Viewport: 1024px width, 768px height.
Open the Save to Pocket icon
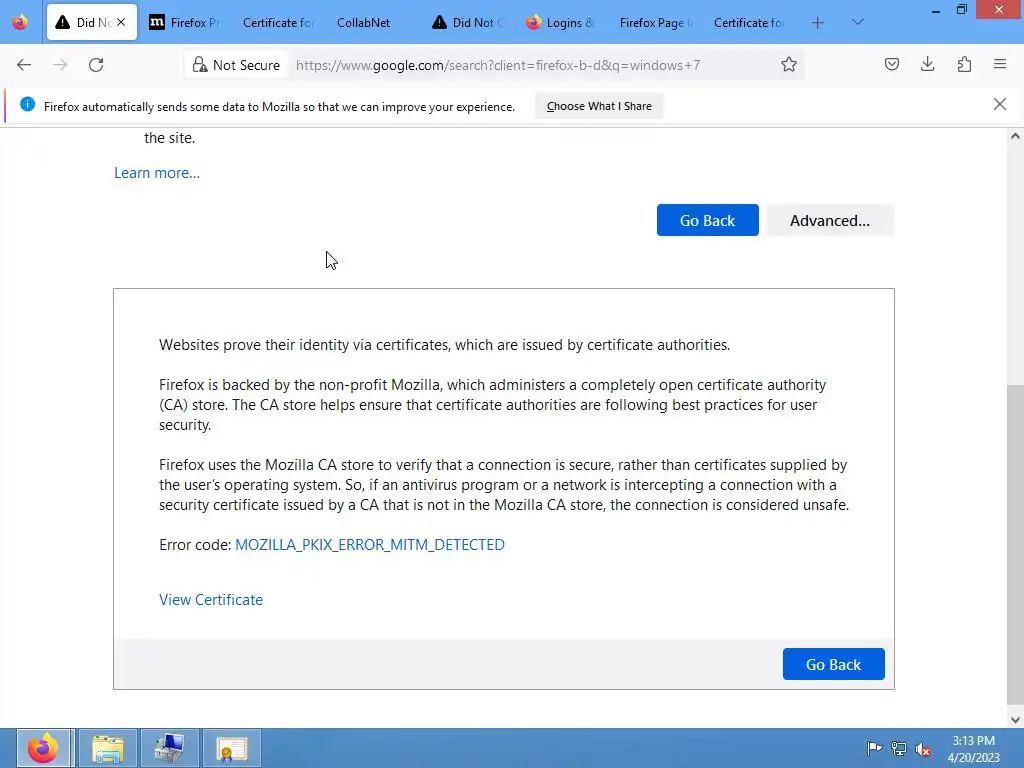tap(892, 64)
